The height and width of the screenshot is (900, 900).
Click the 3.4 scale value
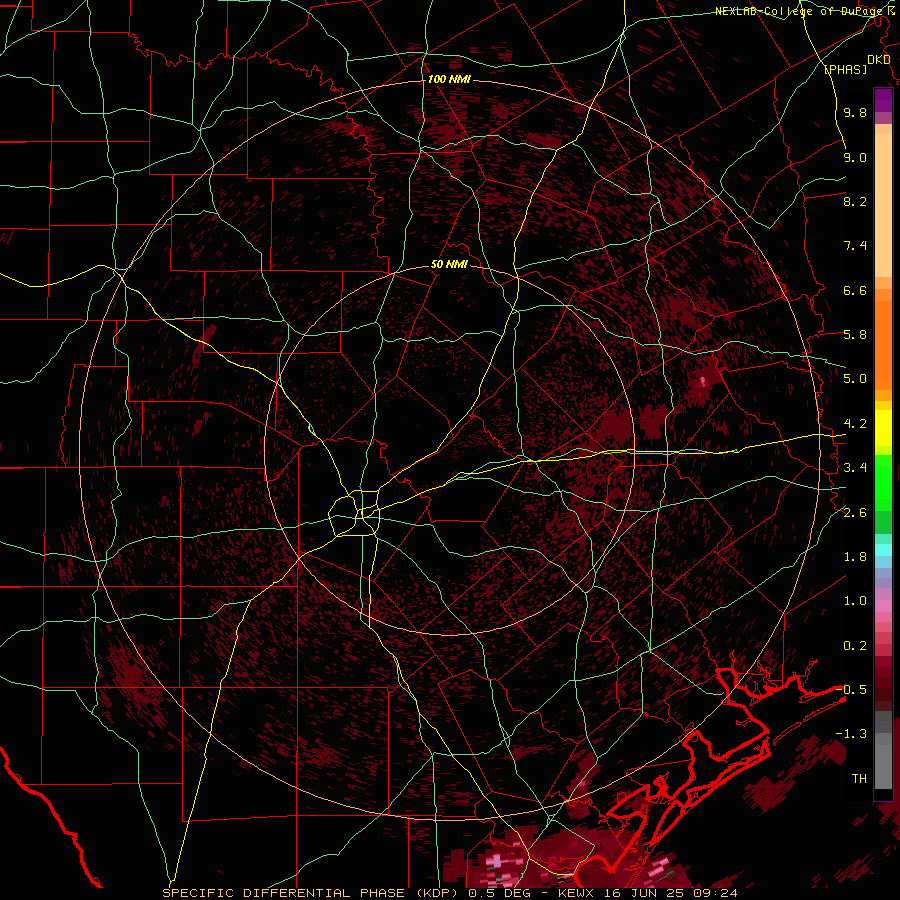click(x=855, y=468)
